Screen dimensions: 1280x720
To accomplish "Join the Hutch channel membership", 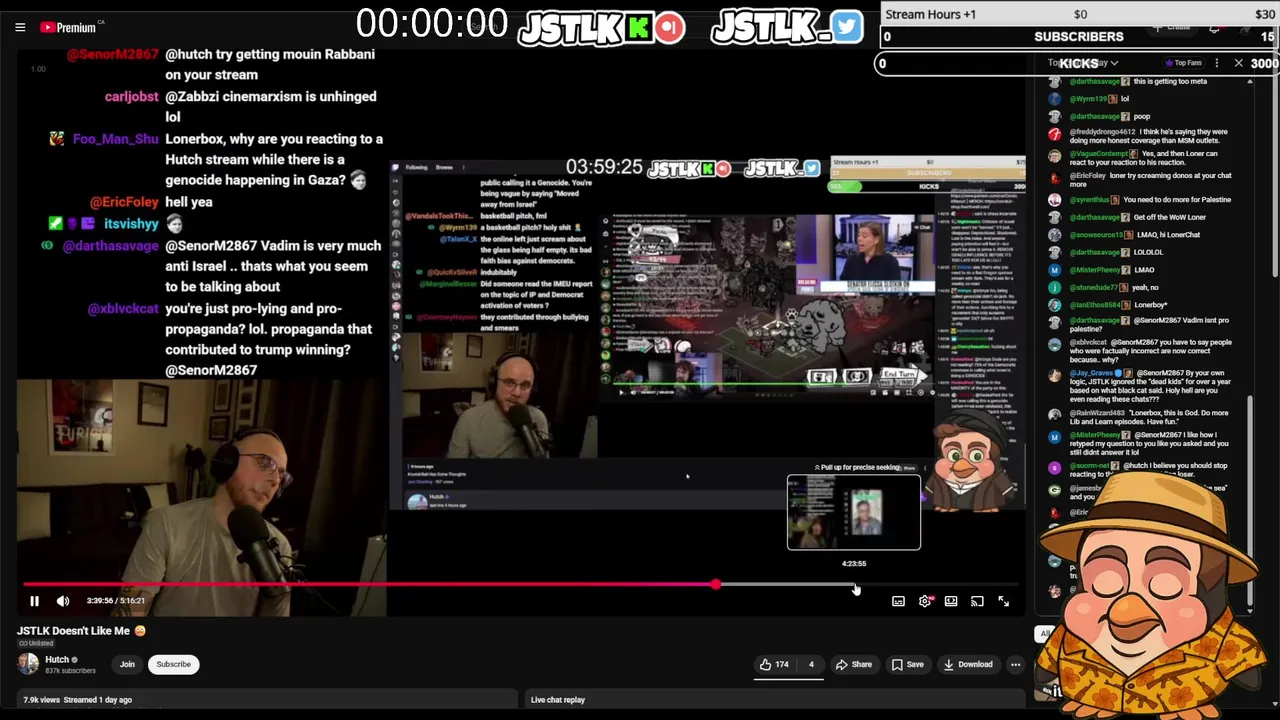I will click(x=127, y=664).
